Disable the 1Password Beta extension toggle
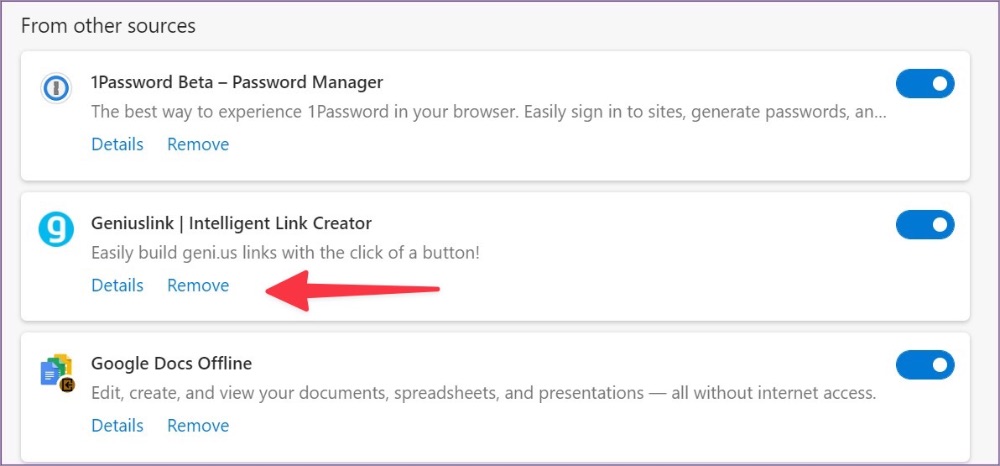Image resolution: width=1000 pixels, height=466 pixels. click(925, 84)
